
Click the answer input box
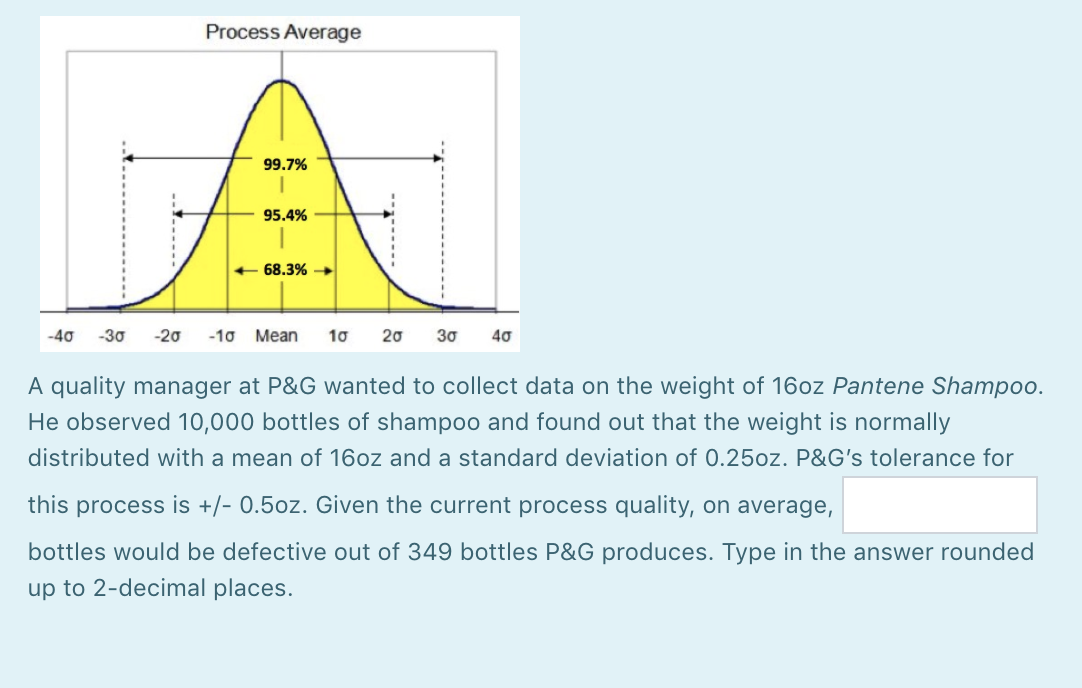click(x=939, y=504)
